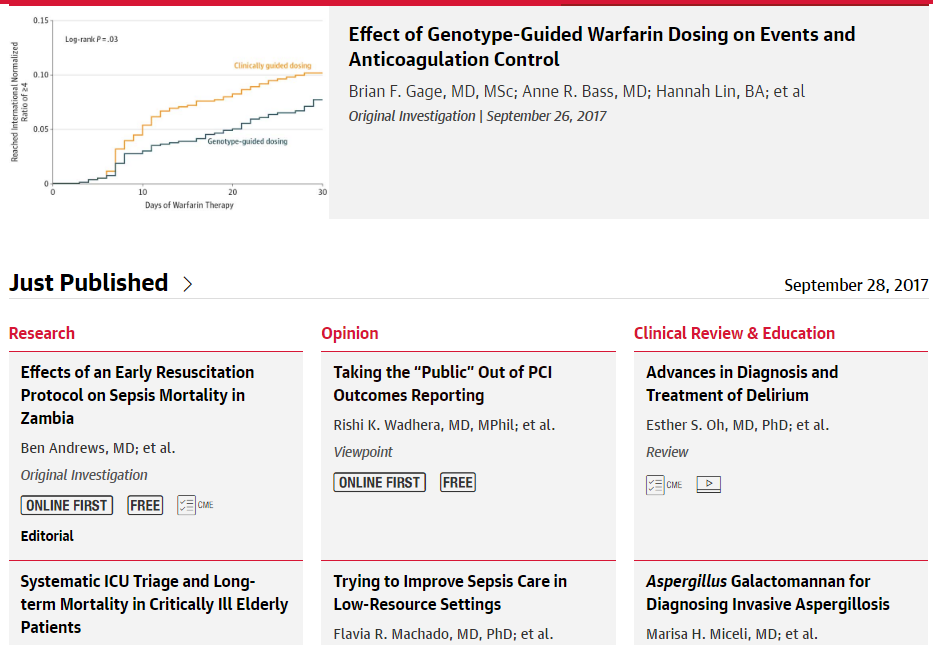Open Trying to Improve Sepsis Care article
The image size is (933, 645).
click(x=450, y=593)
